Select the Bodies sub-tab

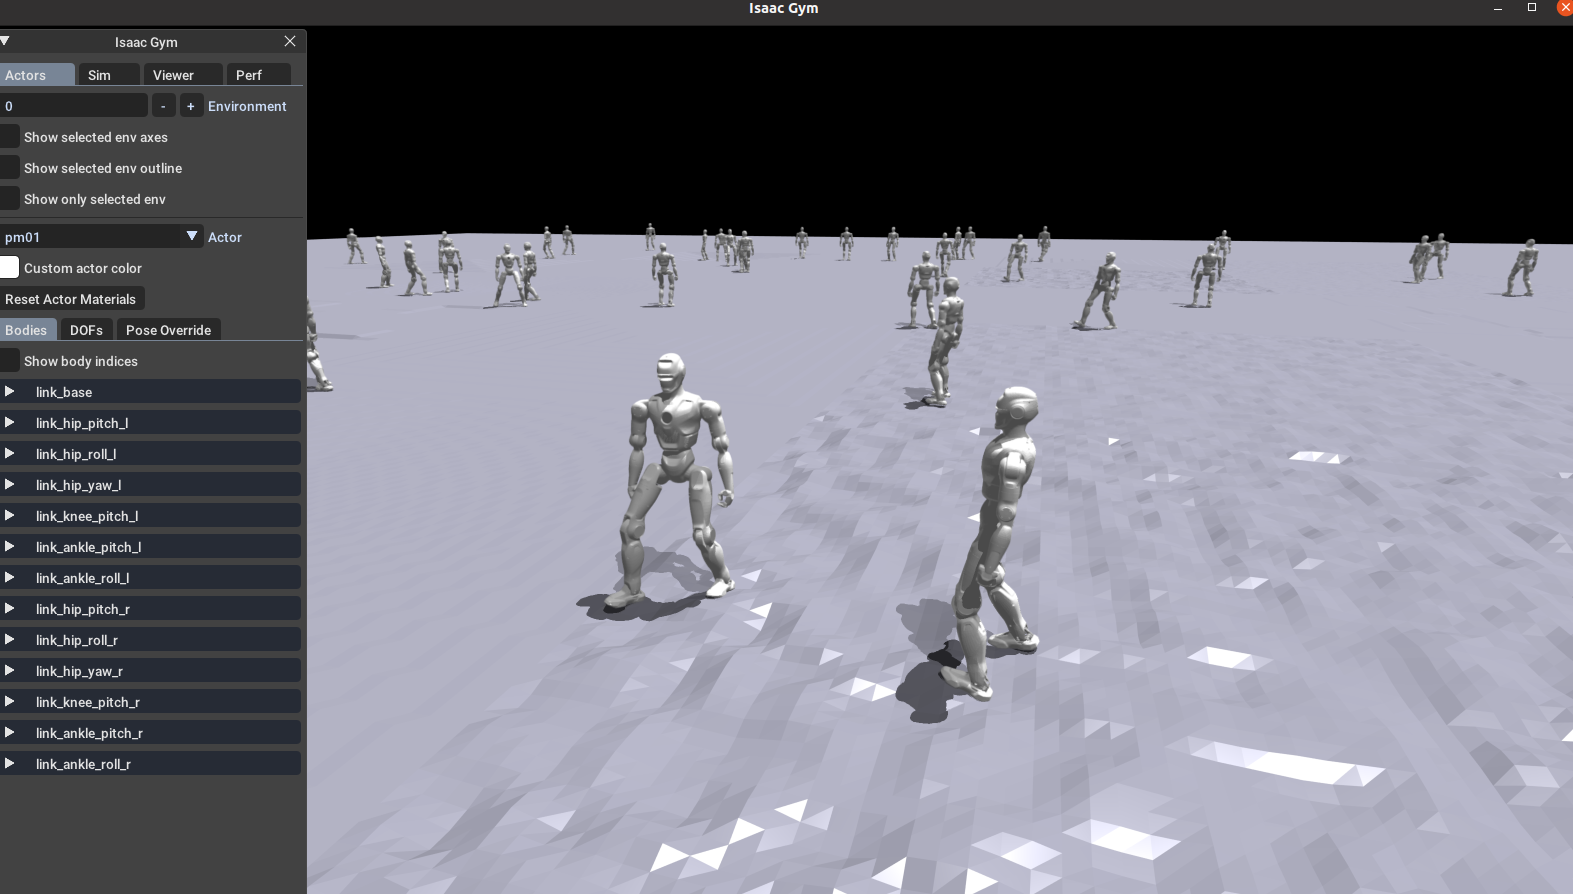28,330
